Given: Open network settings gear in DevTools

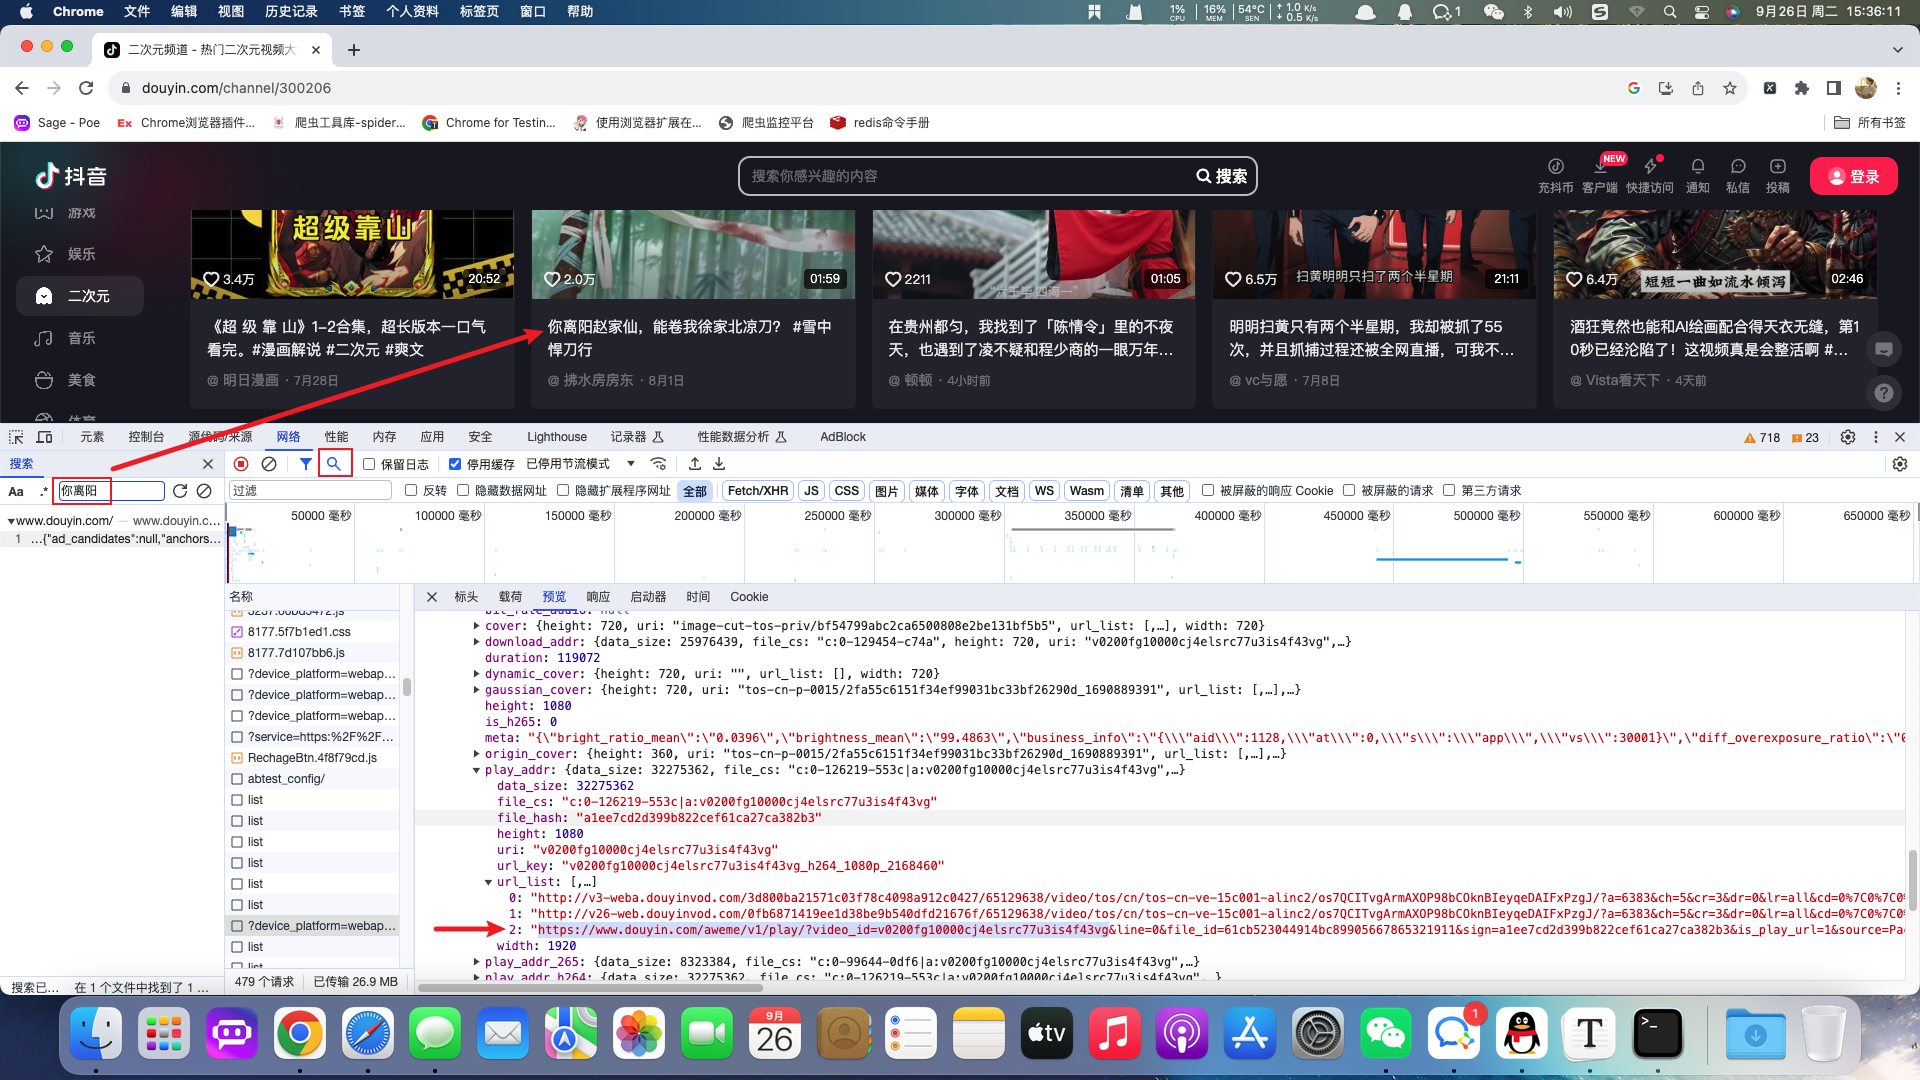Looking at the screenshot, I should pyautogui.click(x=1900, y=464).
